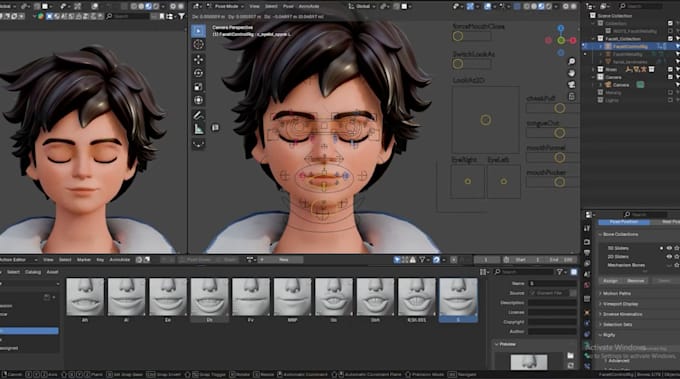The image size is (680, 379).
Task: Select the Annotate pencil tool
Action: [199, 115]
